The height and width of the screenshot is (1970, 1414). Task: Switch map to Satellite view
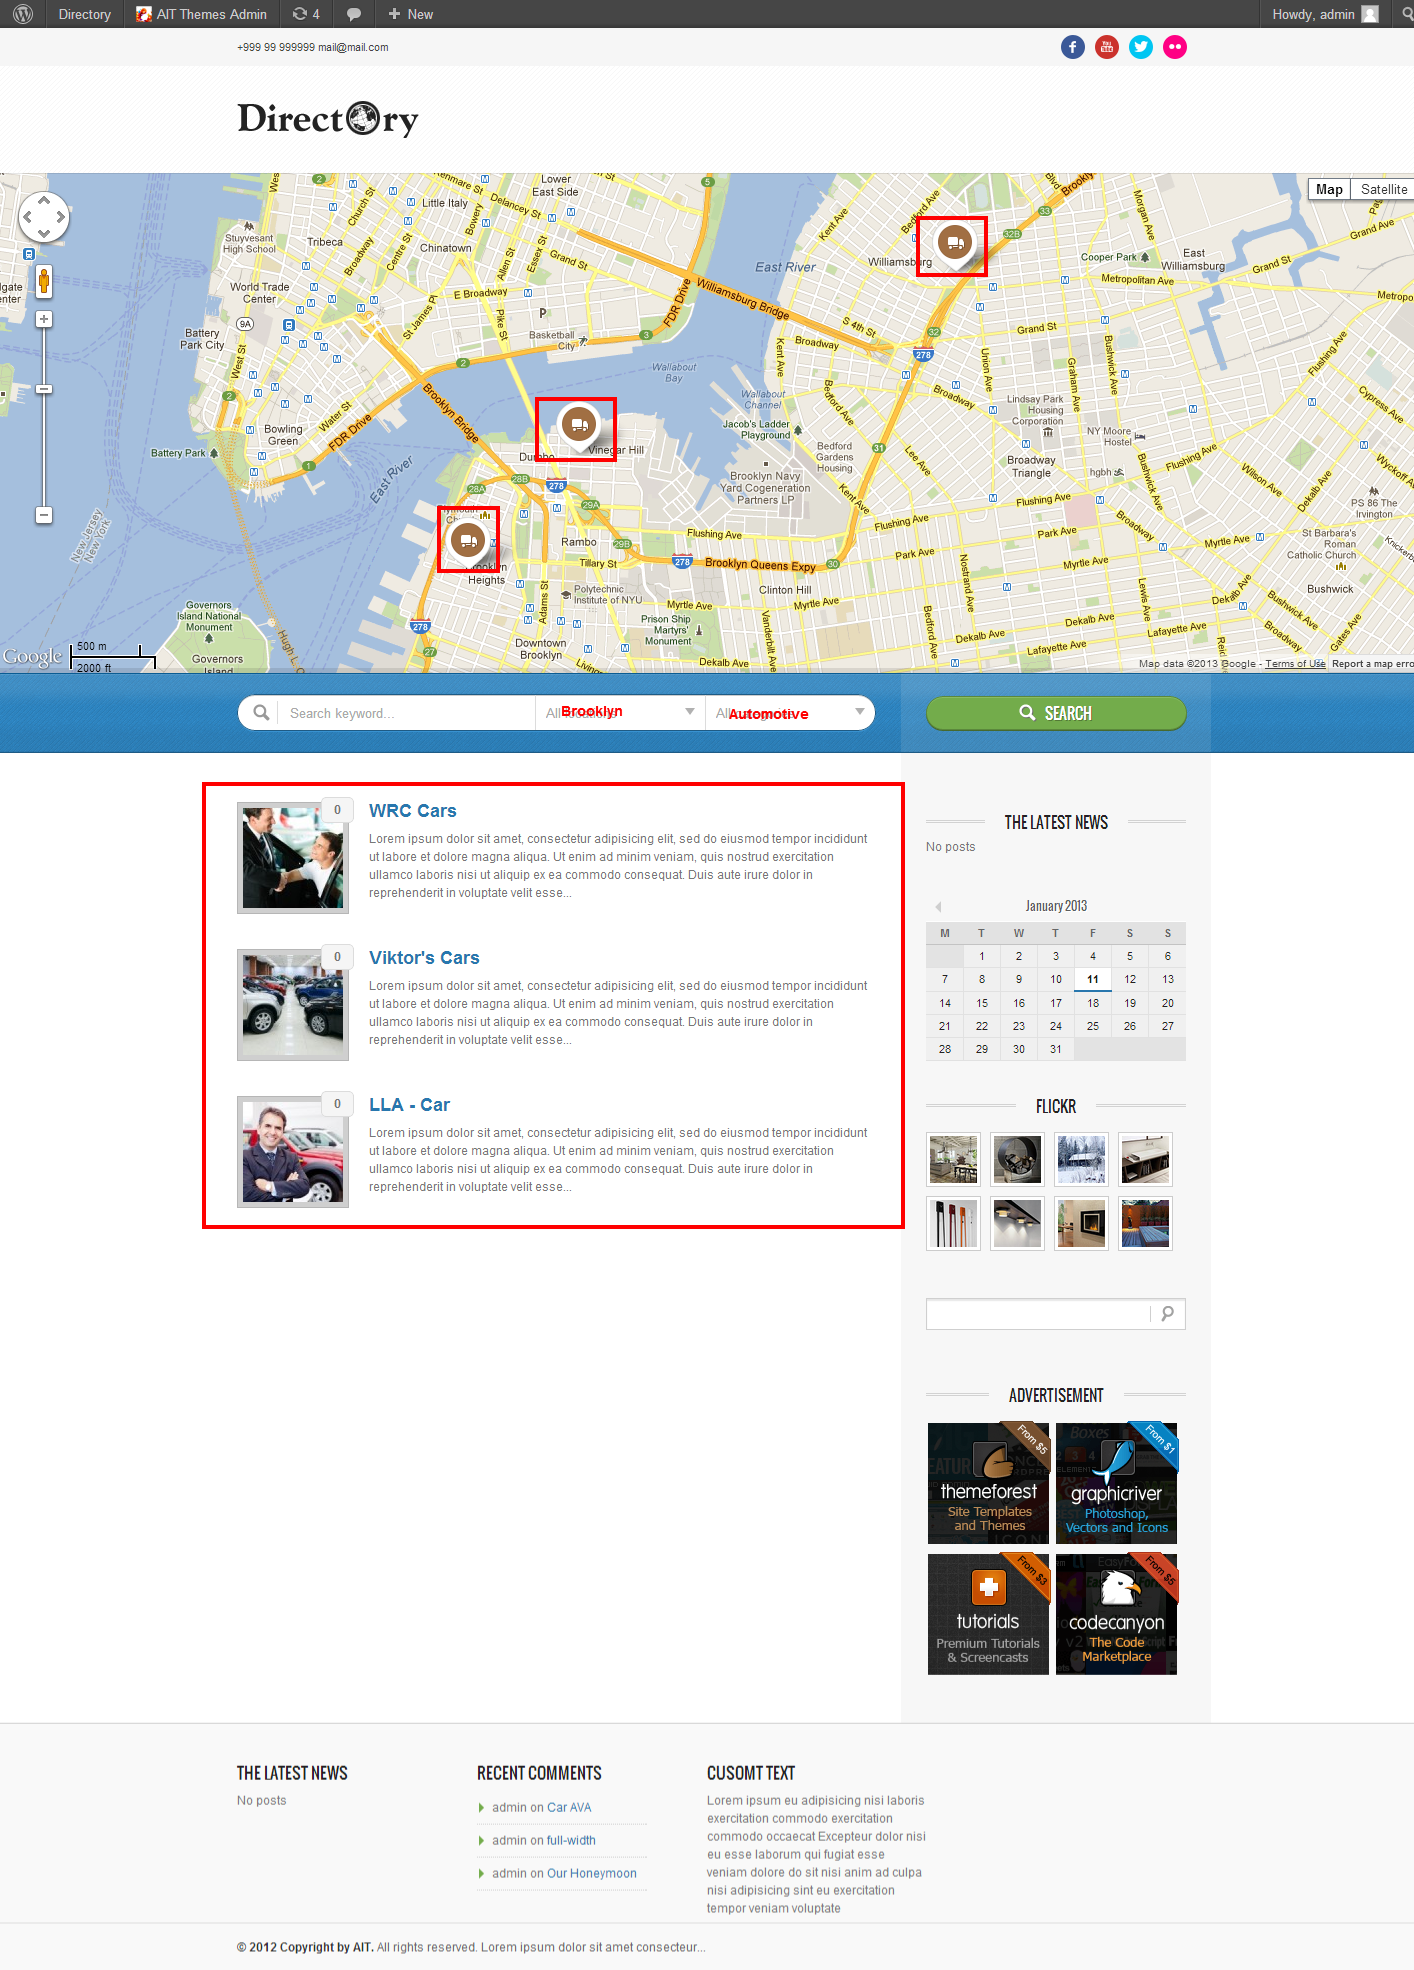click(1383, 189)
